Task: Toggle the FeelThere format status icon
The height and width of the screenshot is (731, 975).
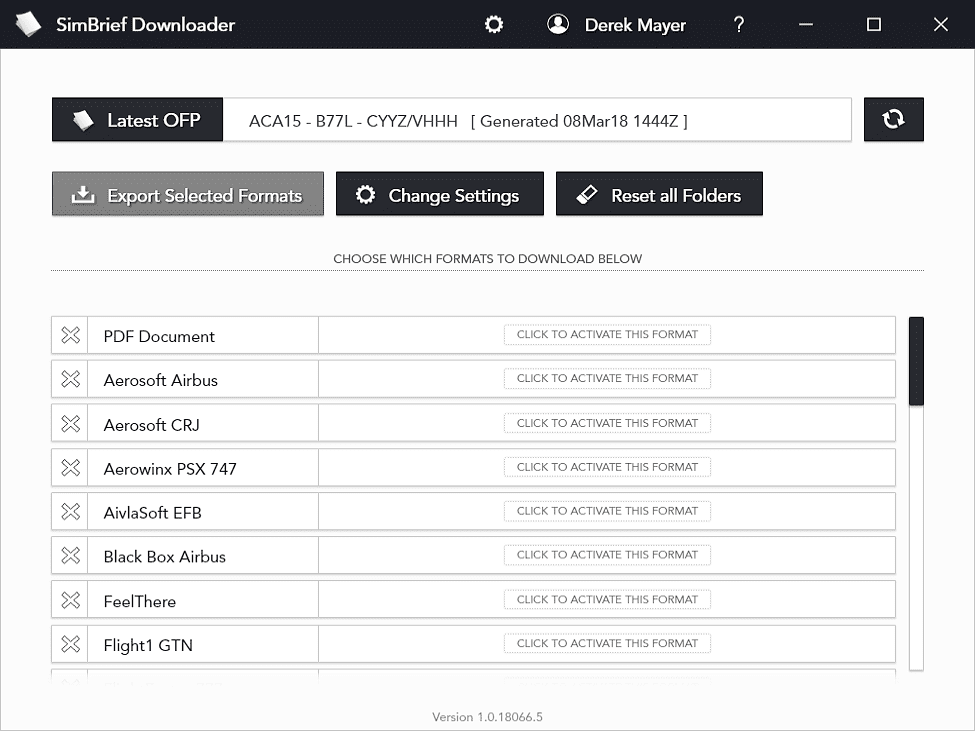Action: [70, 599]
